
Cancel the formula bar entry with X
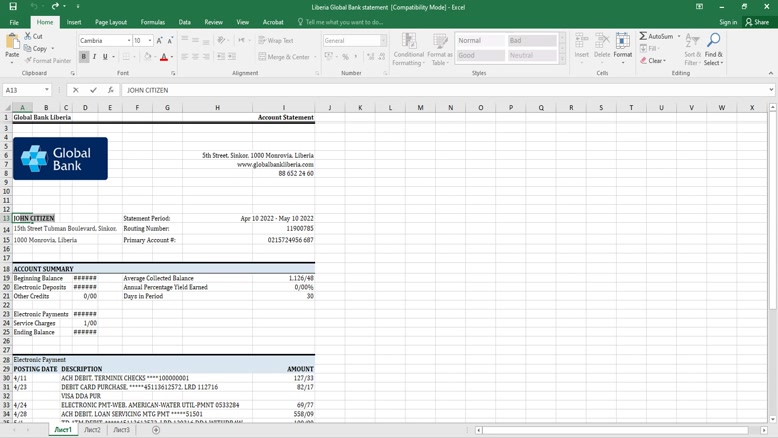click(x=75, y=90)
